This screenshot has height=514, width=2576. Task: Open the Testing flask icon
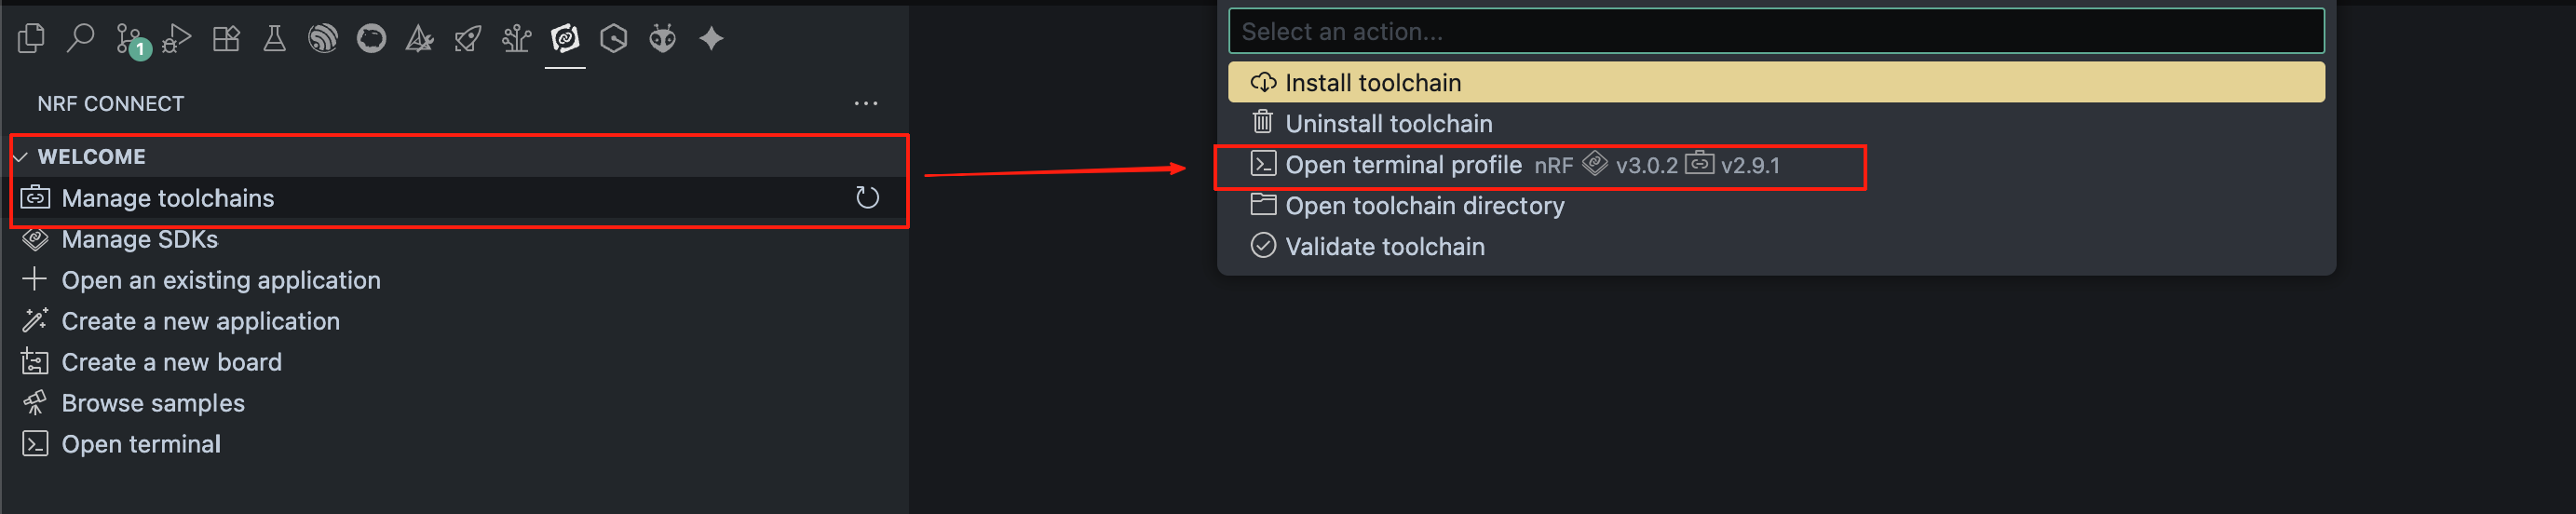[274, 39]
